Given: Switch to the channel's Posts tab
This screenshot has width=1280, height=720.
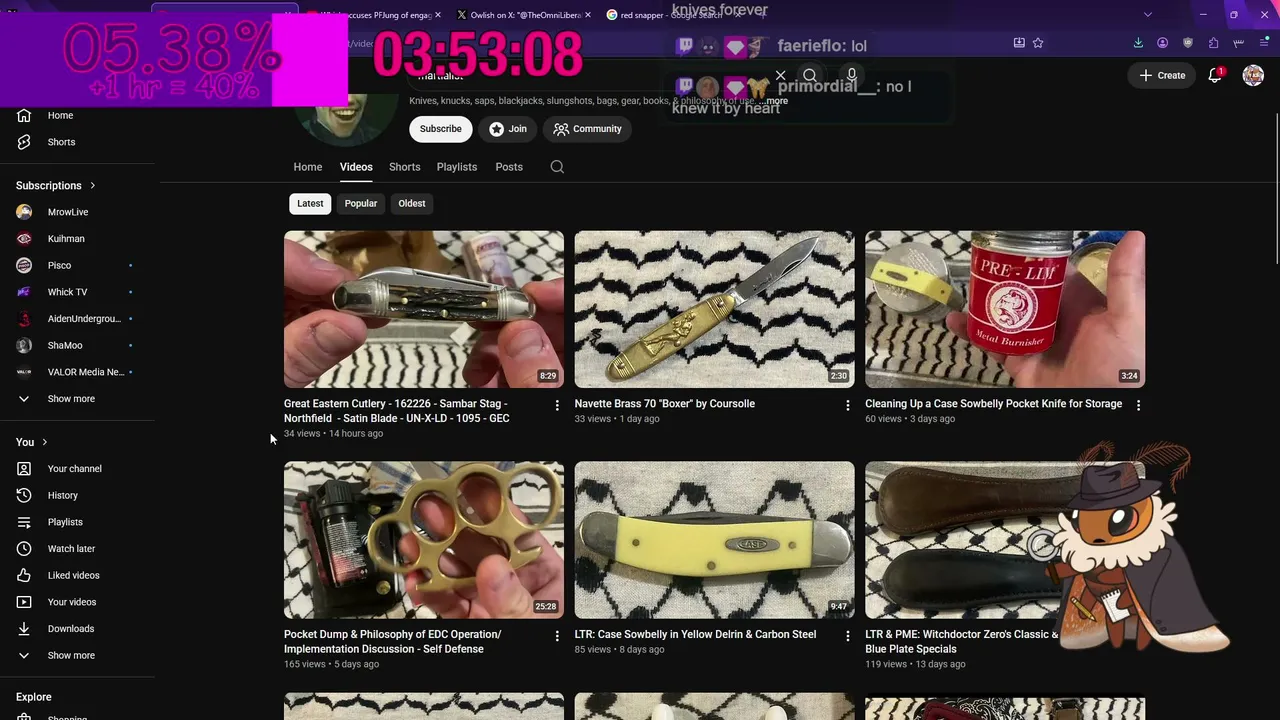Looking at the screenshot, I should pyautogui.click(x=509, y=167).
